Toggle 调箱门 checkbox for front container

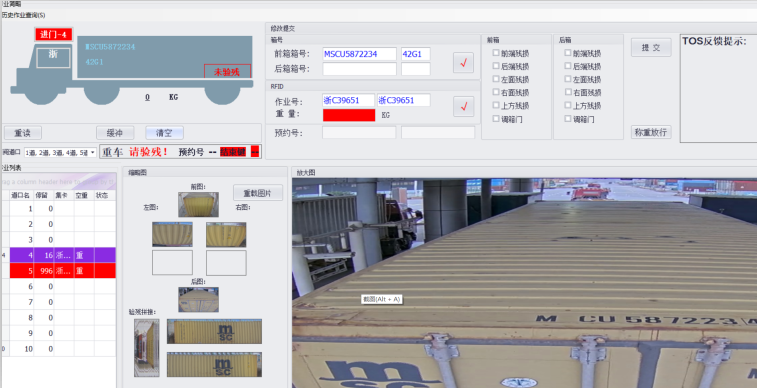pyautogui.click(x=496, y=118)
